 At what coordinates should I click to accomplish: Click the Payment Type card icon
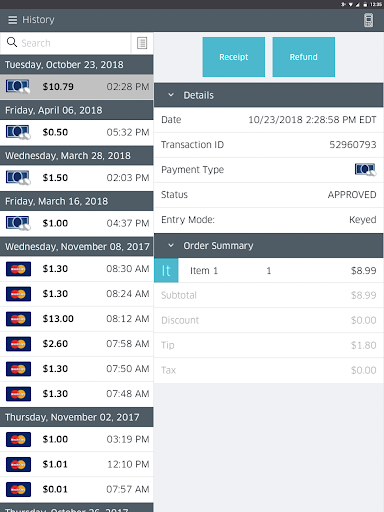click(366, 170)
